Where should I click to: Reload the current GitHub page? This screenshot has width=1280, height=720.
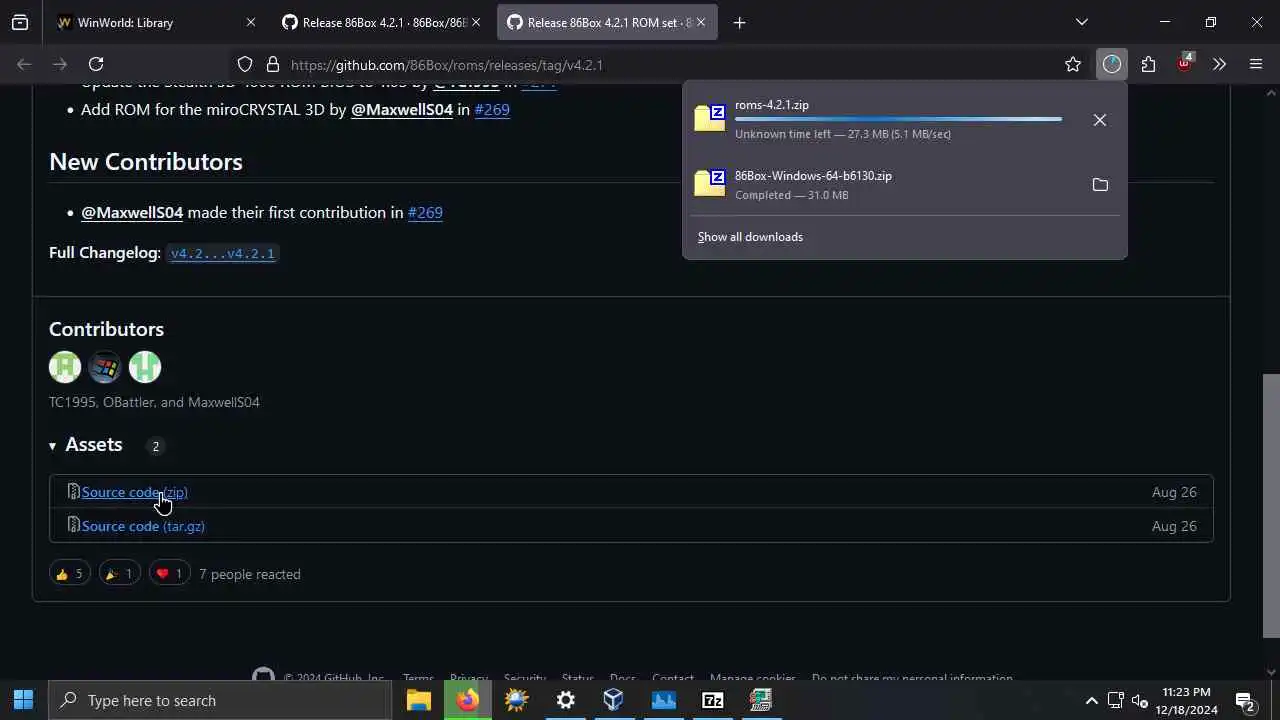96,64
